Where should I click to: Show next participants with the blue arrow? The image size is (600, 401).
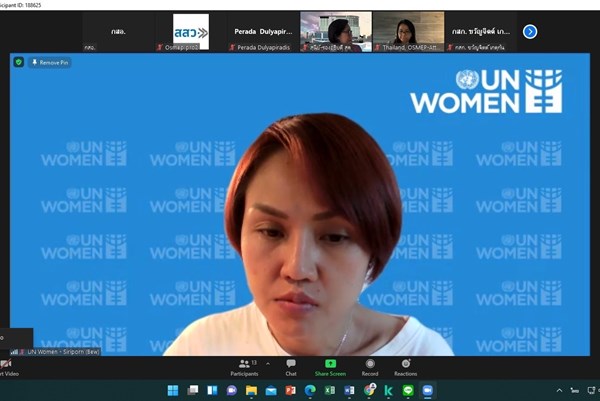(530, 31)
